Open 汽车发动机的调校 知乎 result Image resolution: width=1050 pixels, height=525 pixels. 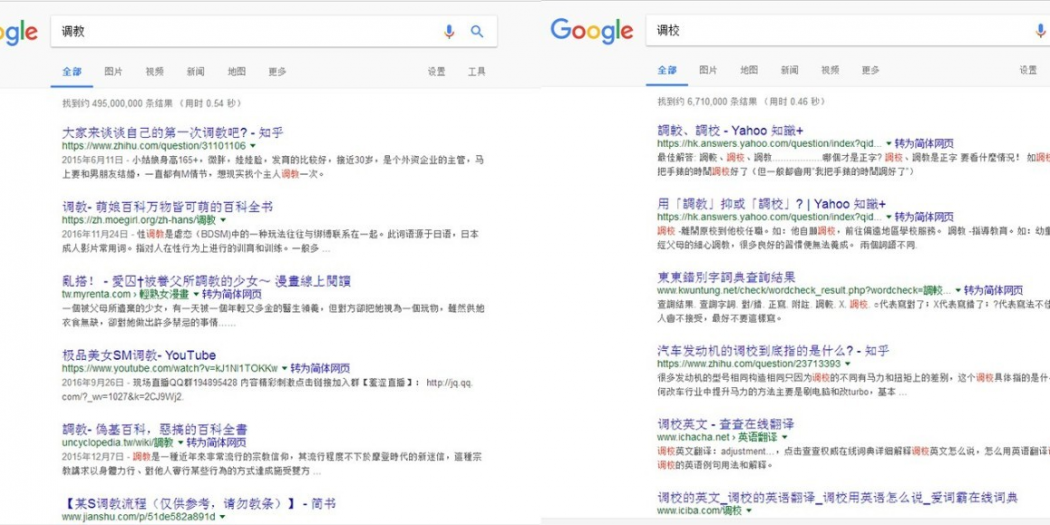pyautogui.click(x=773, y=350)
